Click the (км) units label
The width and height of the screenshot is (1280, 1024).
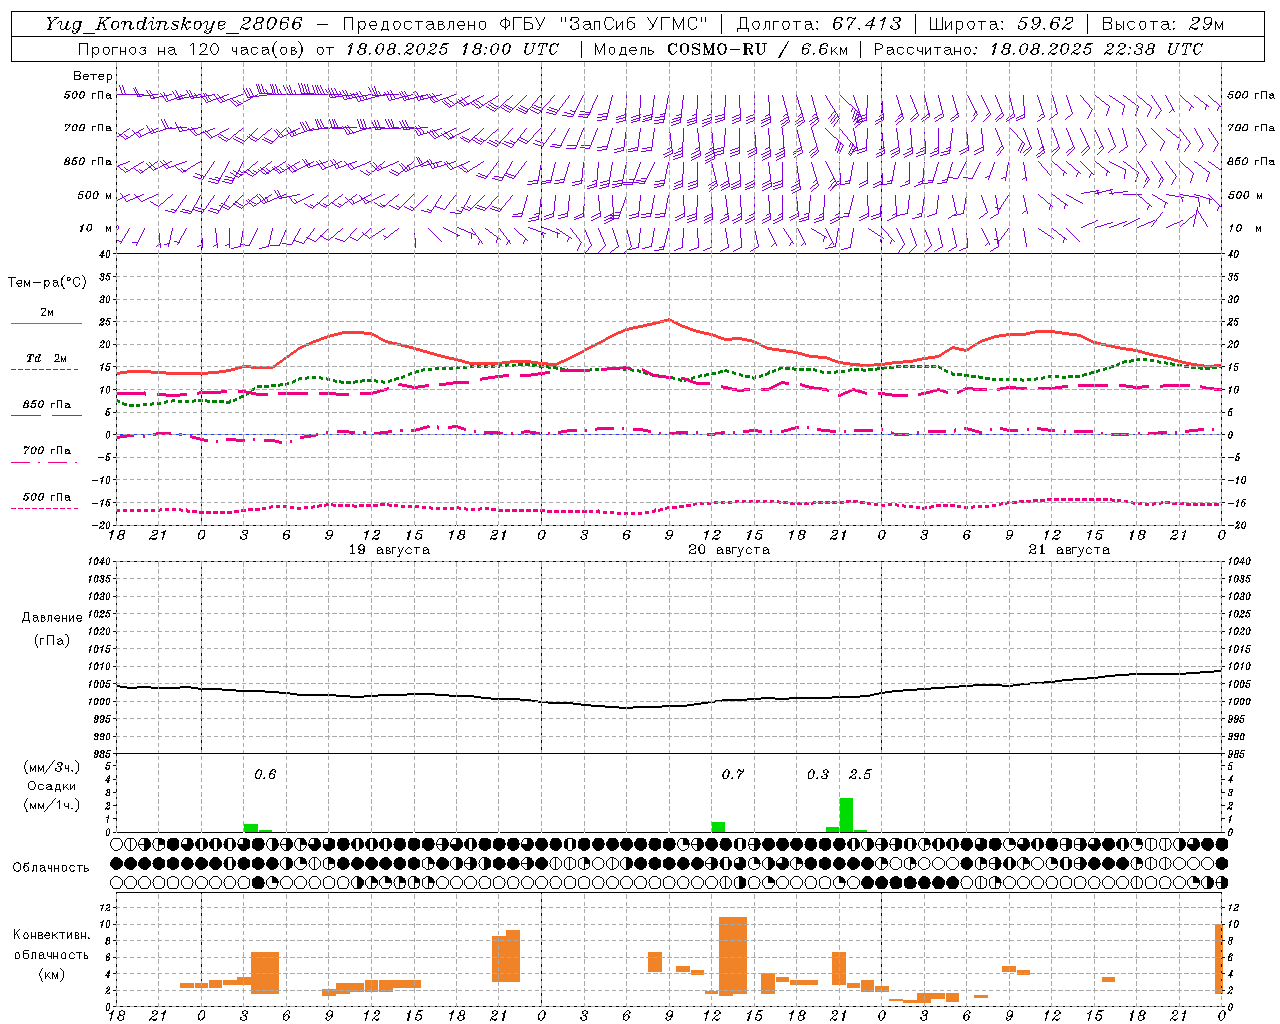click(x=51, y=973)
